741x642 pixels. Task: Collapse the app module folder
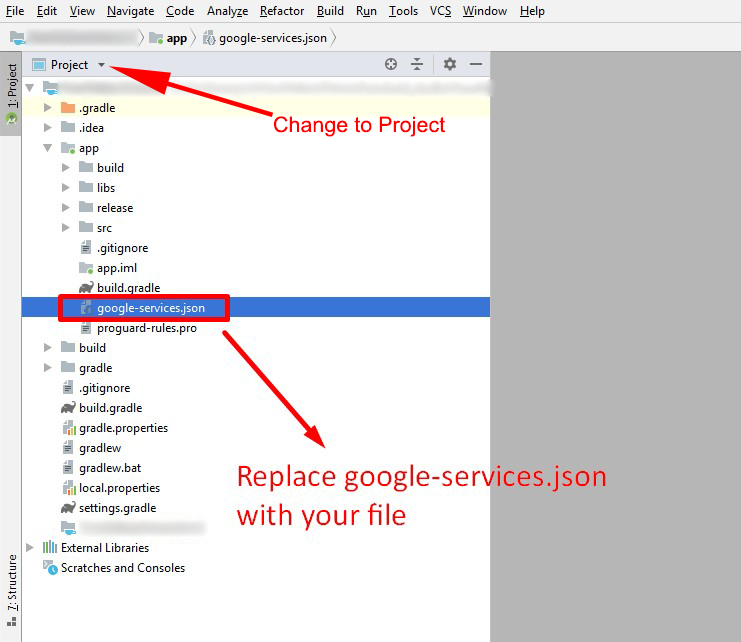tap(47, 148)
